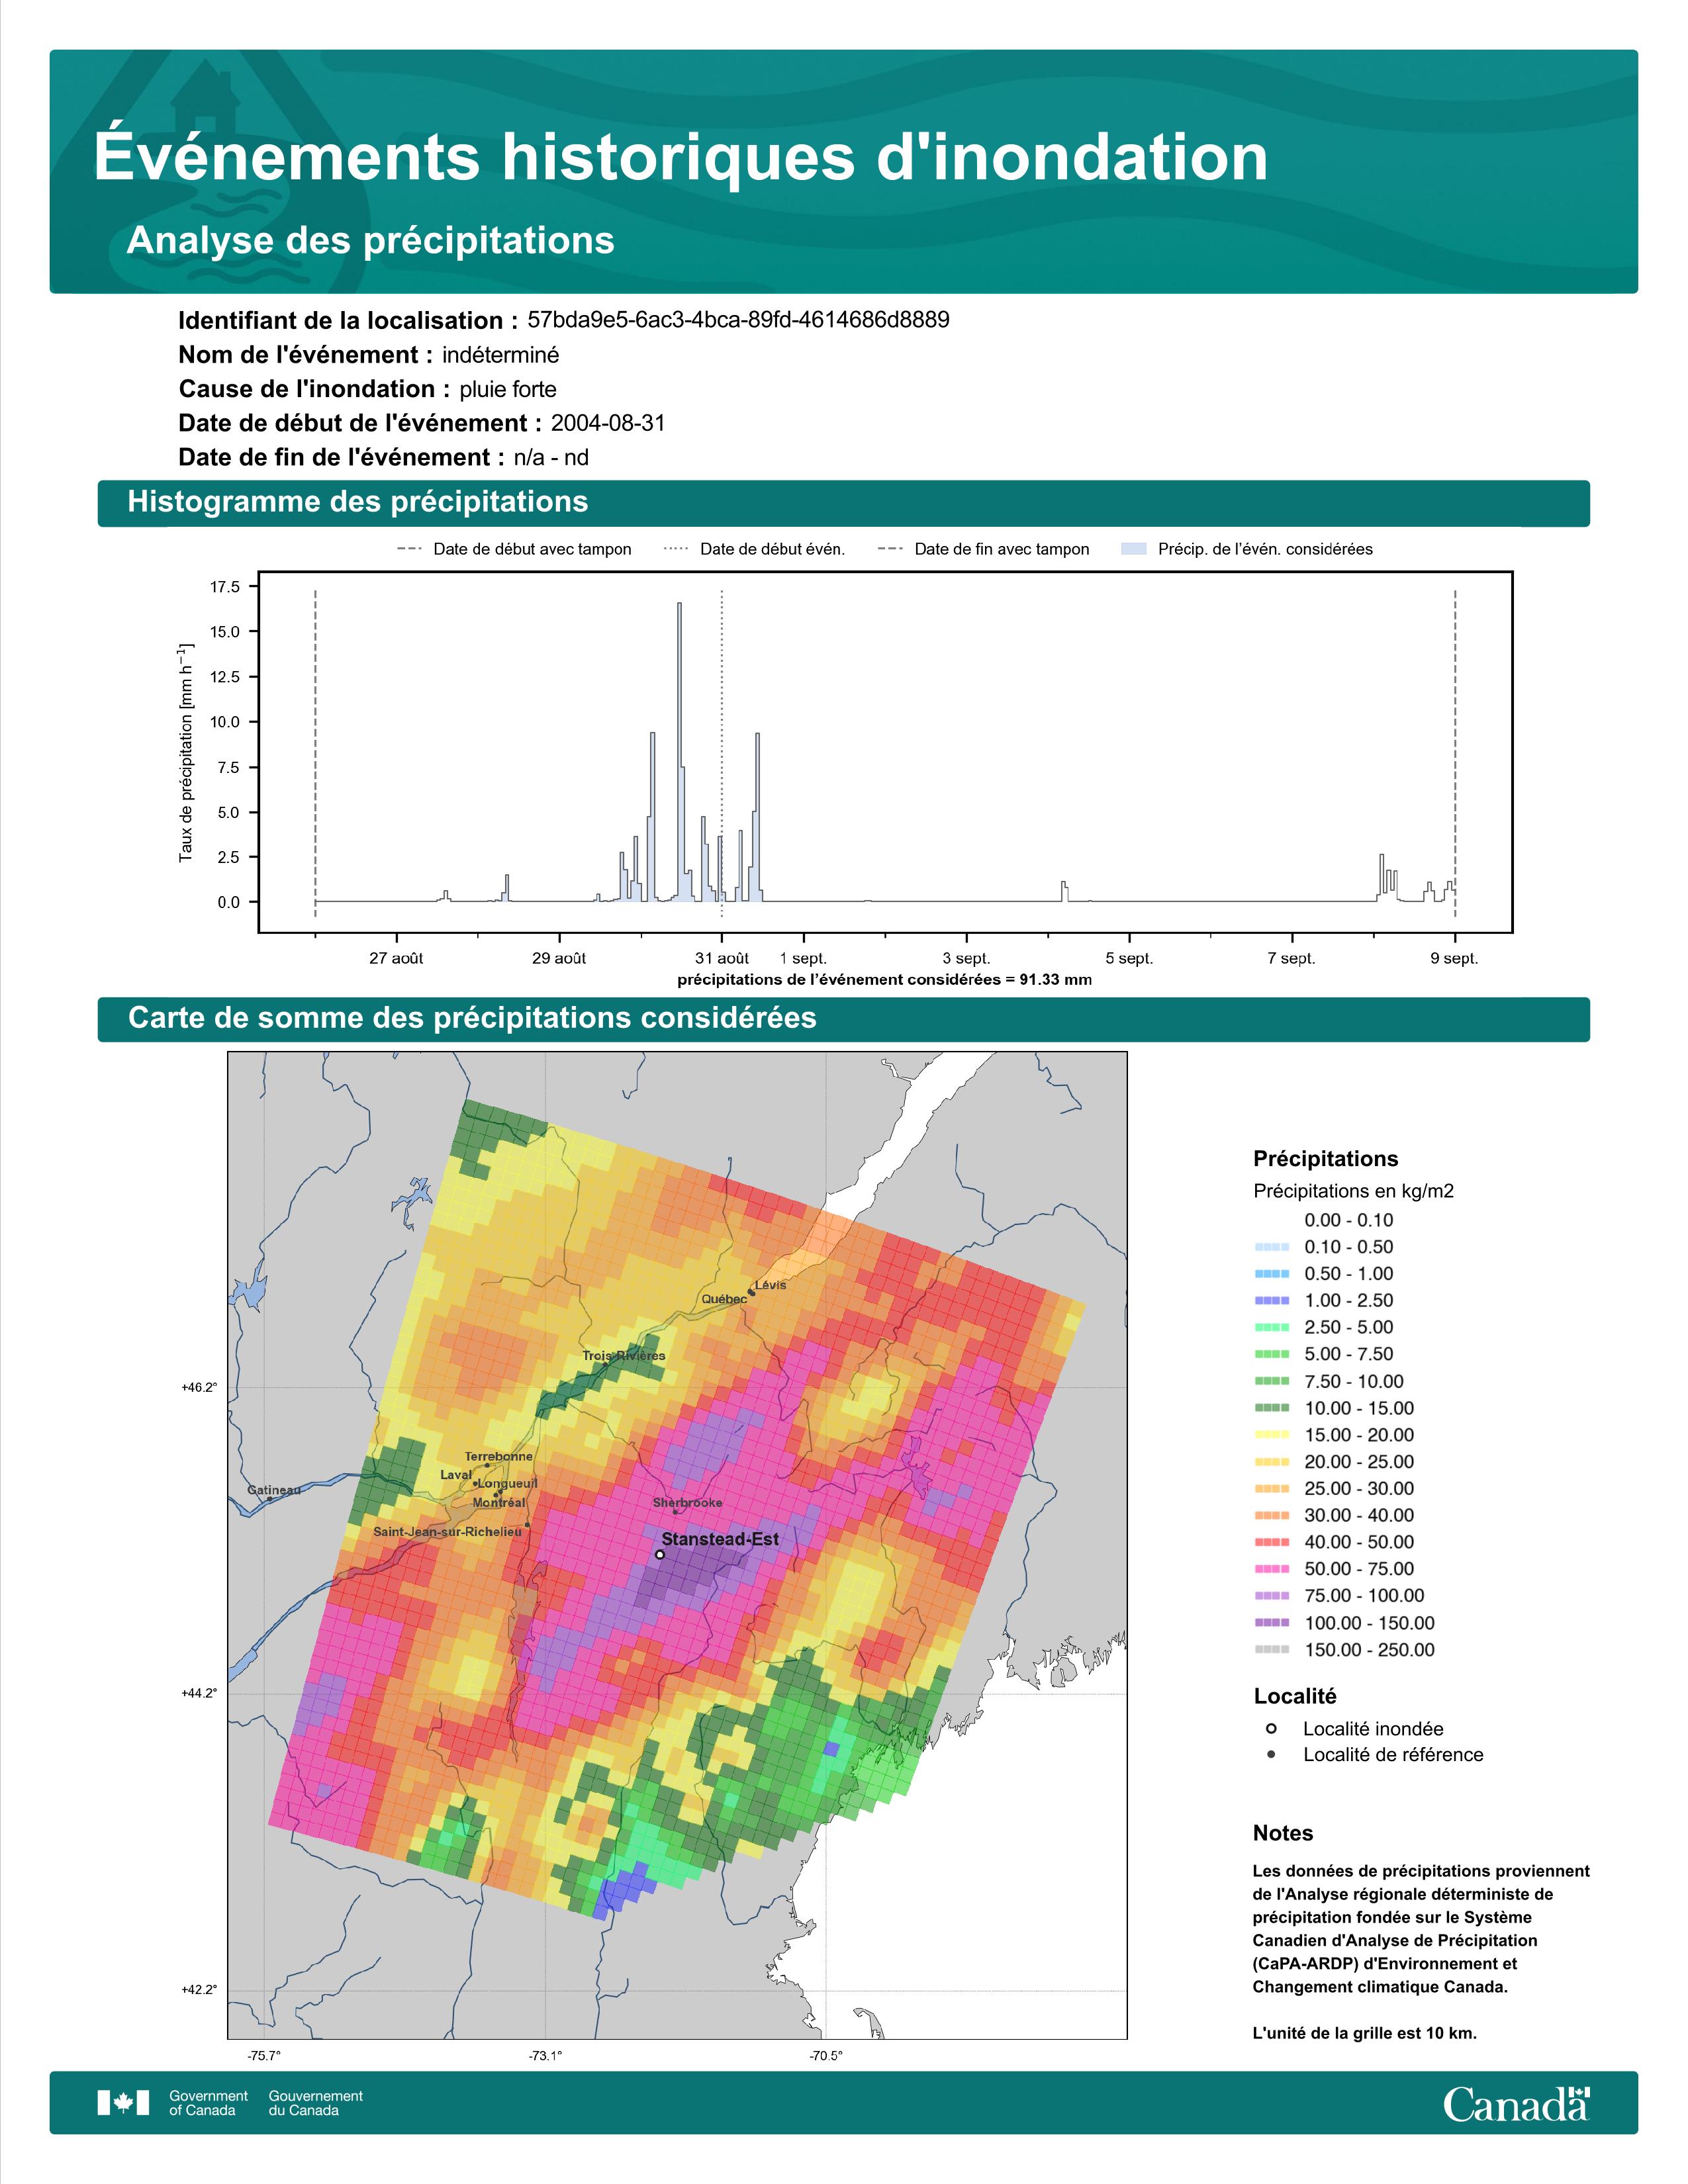This screenshot has width=1688, height=2184.
Task: Click the +44.2° latitude label
Action: pos(199,1694)
